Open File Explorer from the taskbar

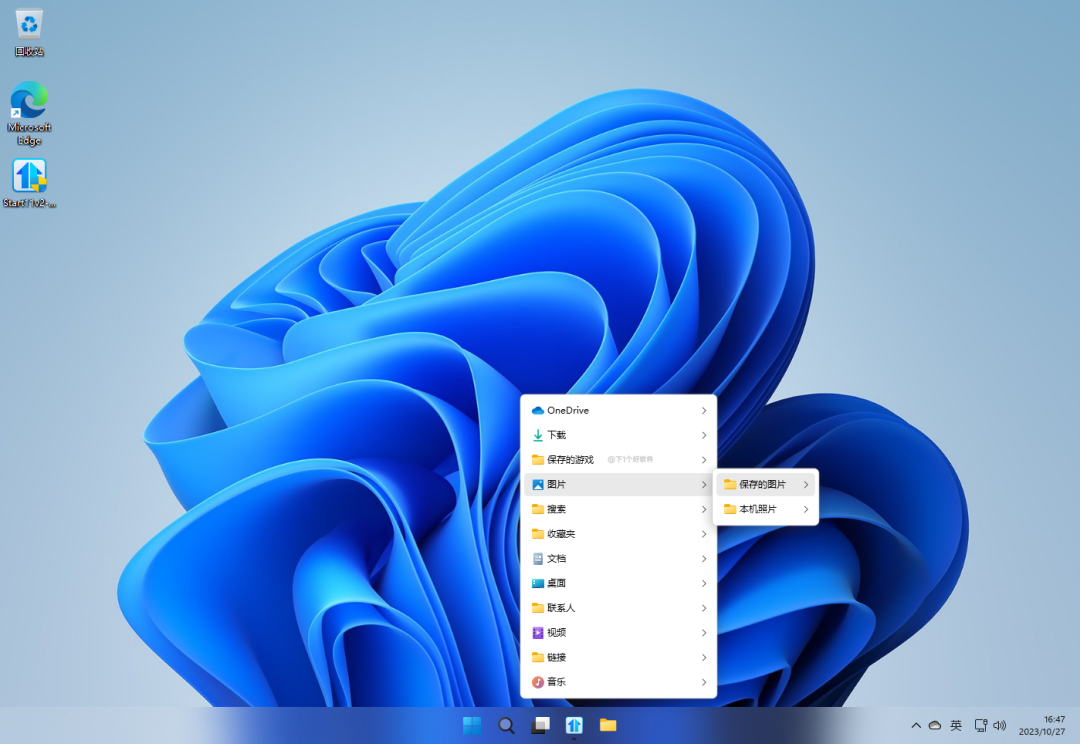click(x=608, y=725)
